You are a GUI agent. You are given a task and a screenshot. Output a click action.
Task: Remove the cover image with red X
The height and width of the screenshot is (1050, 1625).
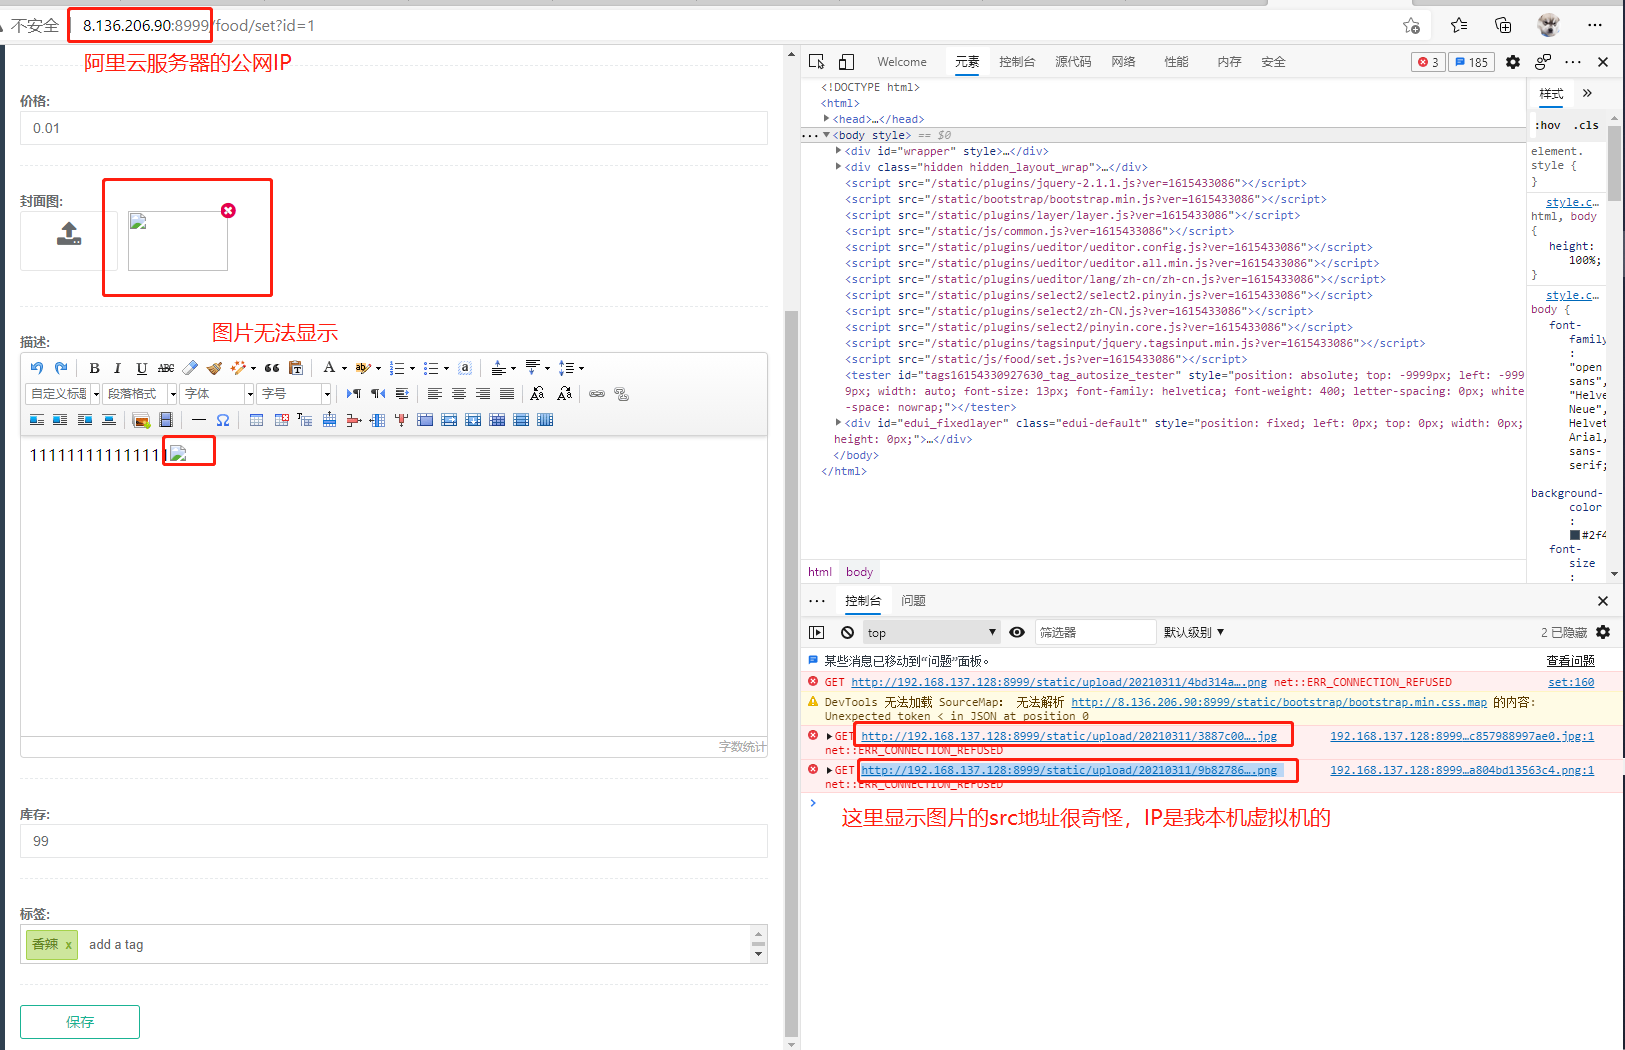coord(228,210)
